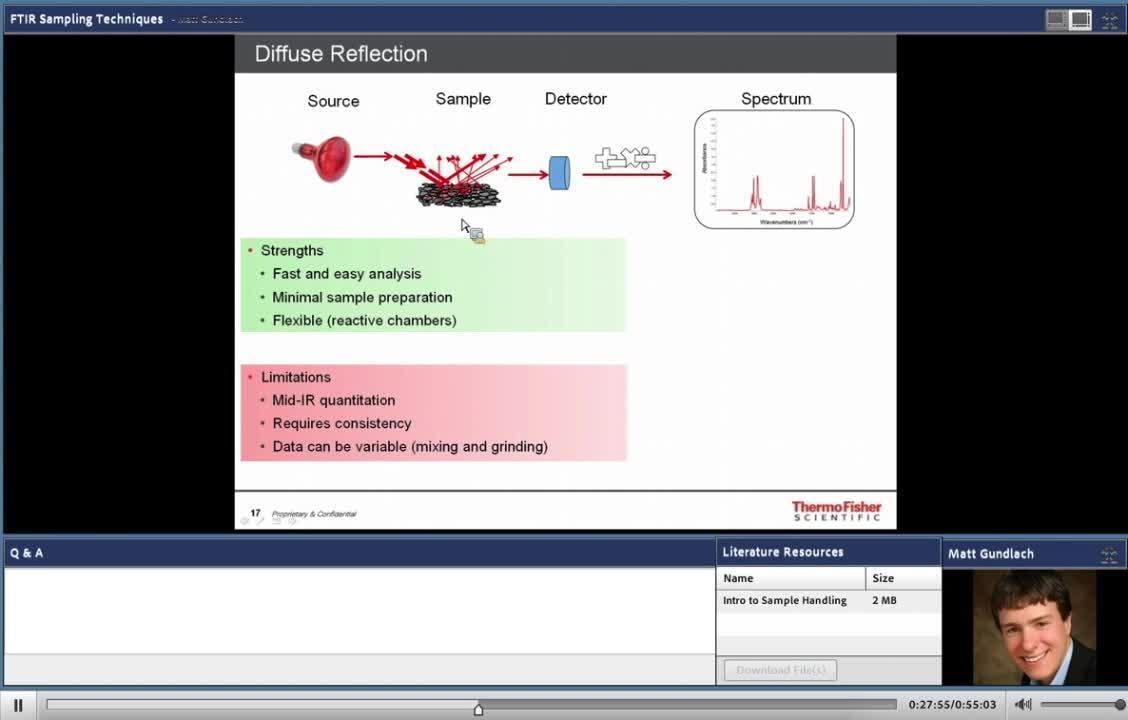The height and width of the screenshot is (720, 1128).
Task: Sort resources by the Size column header
Action: point(902,578)
